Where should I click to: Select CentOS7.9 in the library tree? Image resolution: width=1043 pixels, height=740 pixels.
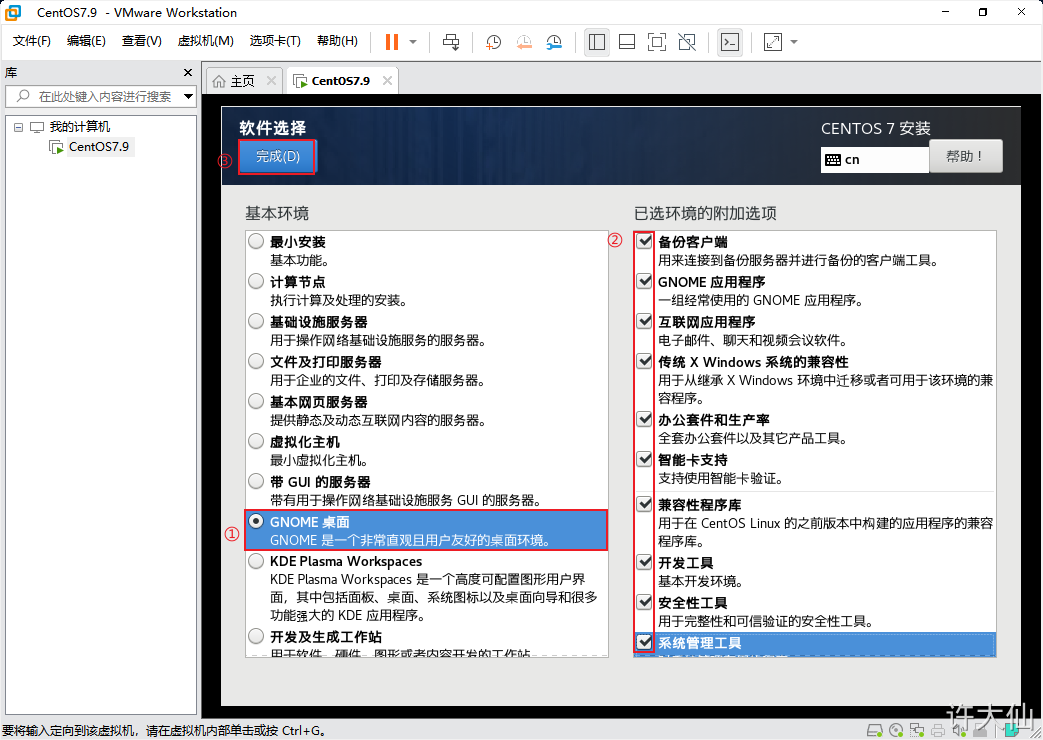99,146
